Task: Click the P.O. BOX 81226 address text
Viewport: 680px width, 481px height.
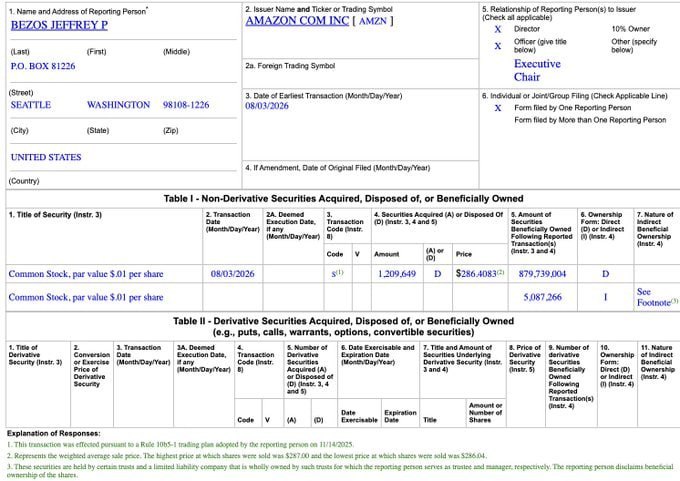Action: click(43, 66)
